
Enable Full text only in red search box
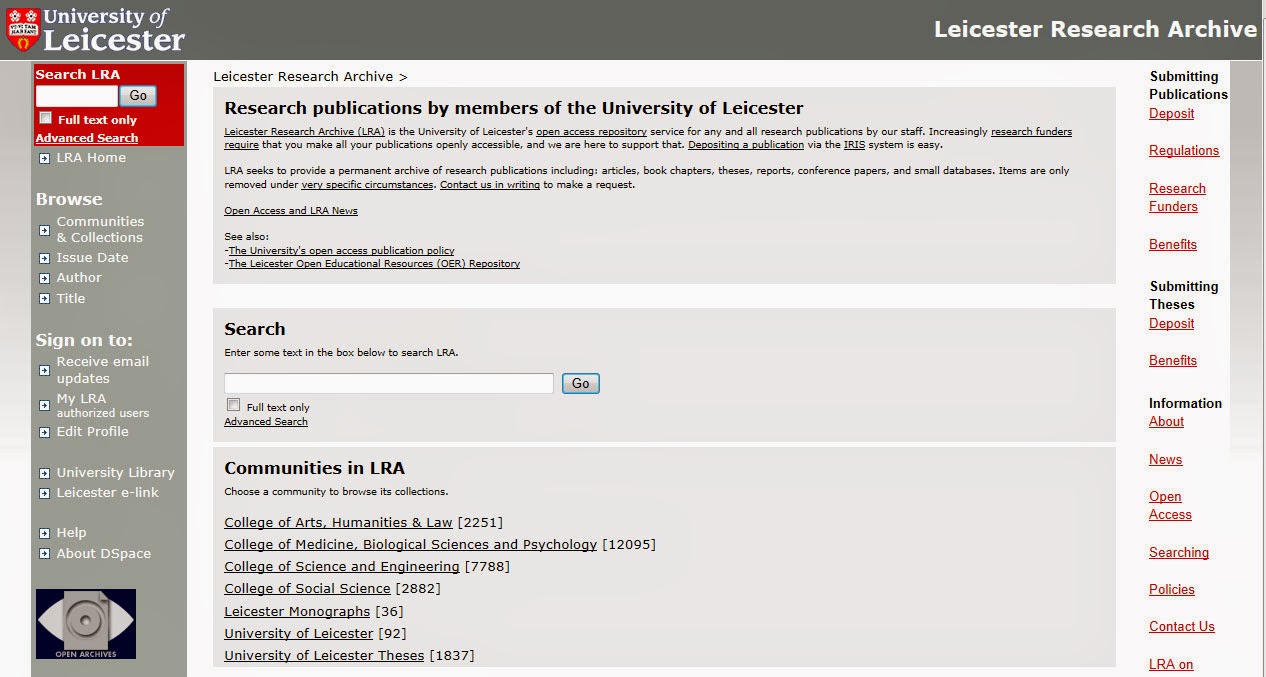point(45,117)
